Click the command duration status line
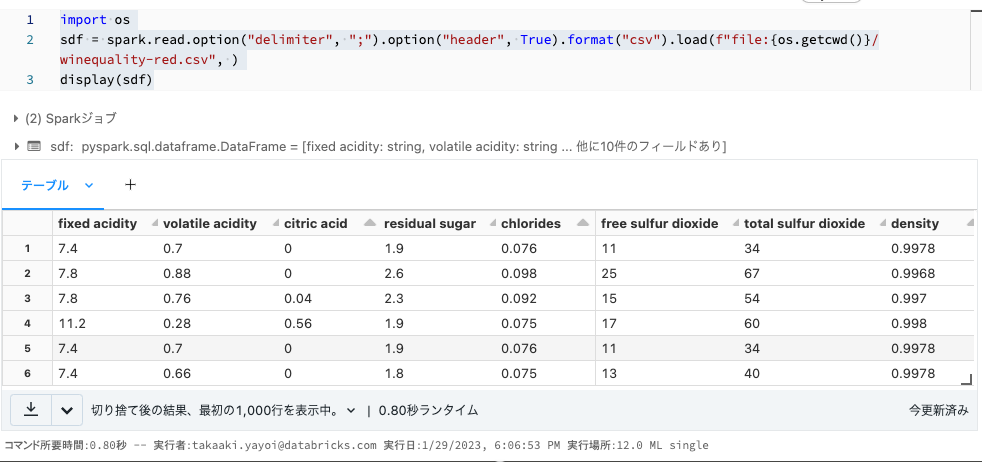 point(356,446)
